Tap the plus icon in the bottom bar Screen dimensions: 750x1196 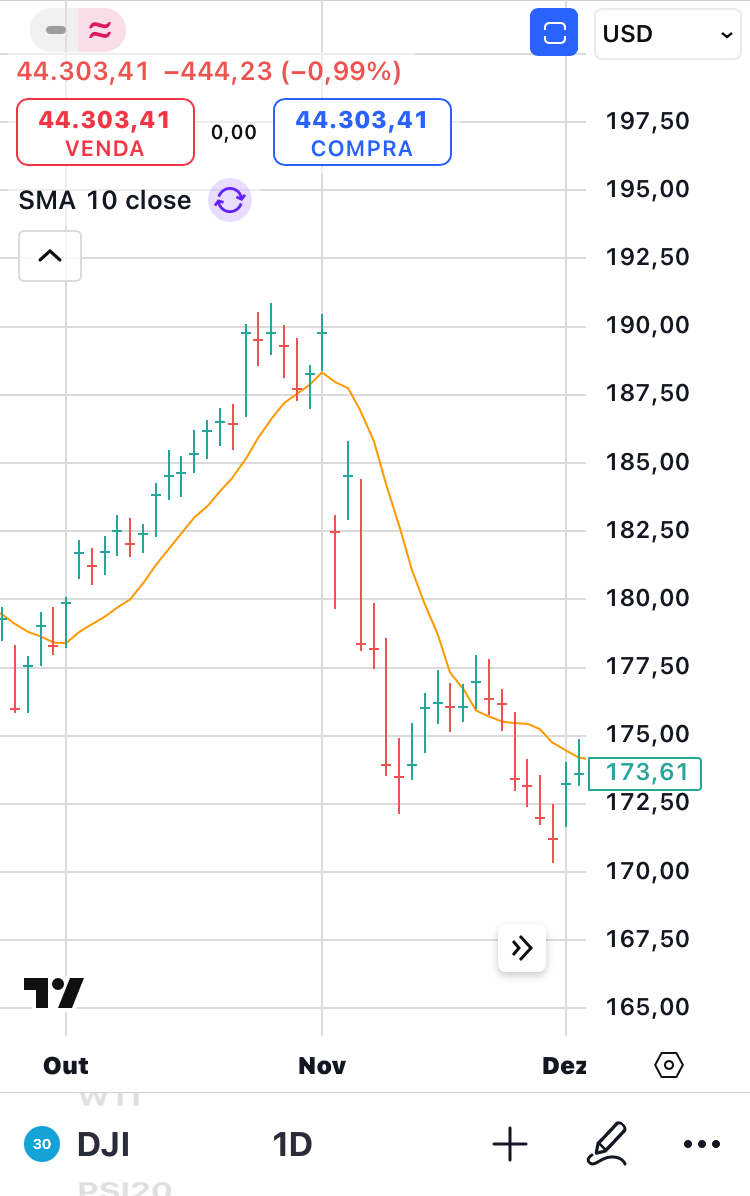(x=510, y=1144)
